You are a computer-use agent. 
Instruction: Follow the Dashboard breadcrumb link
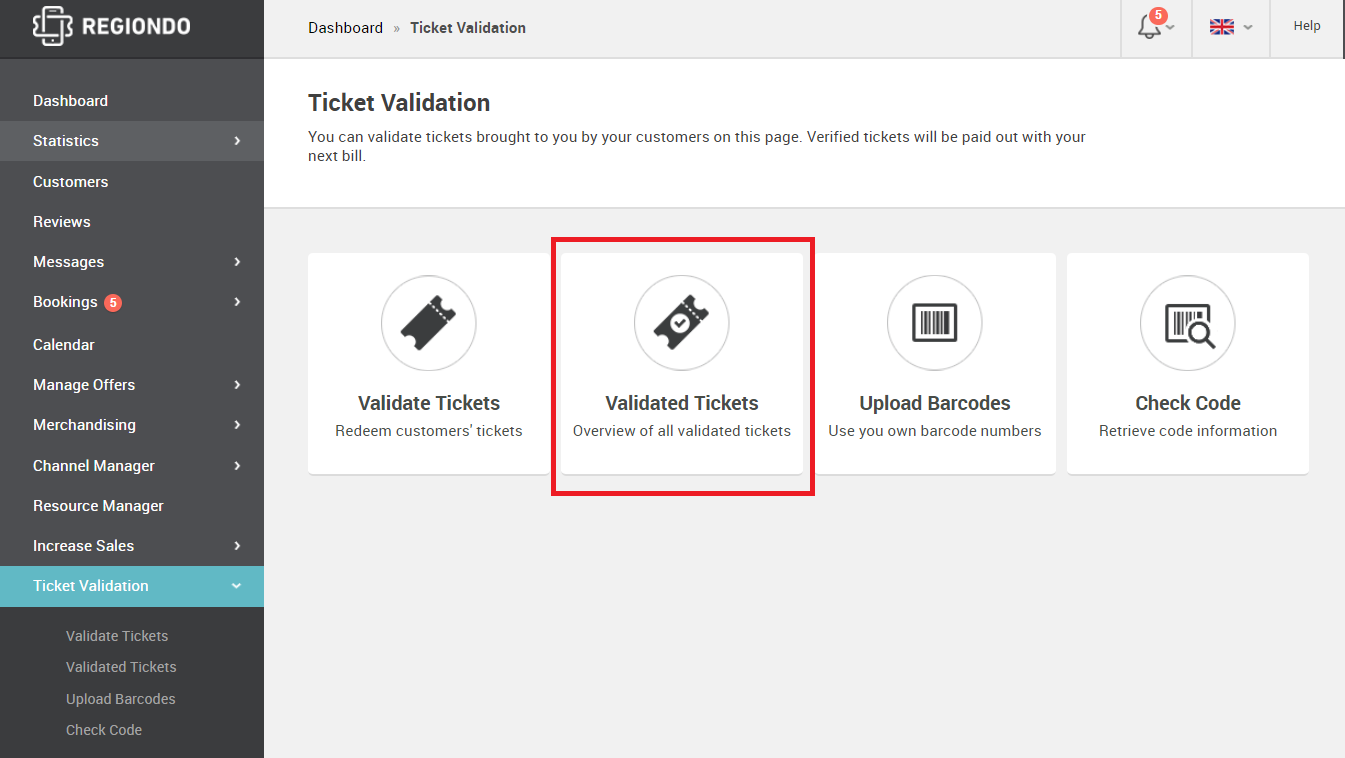(345, 28)
